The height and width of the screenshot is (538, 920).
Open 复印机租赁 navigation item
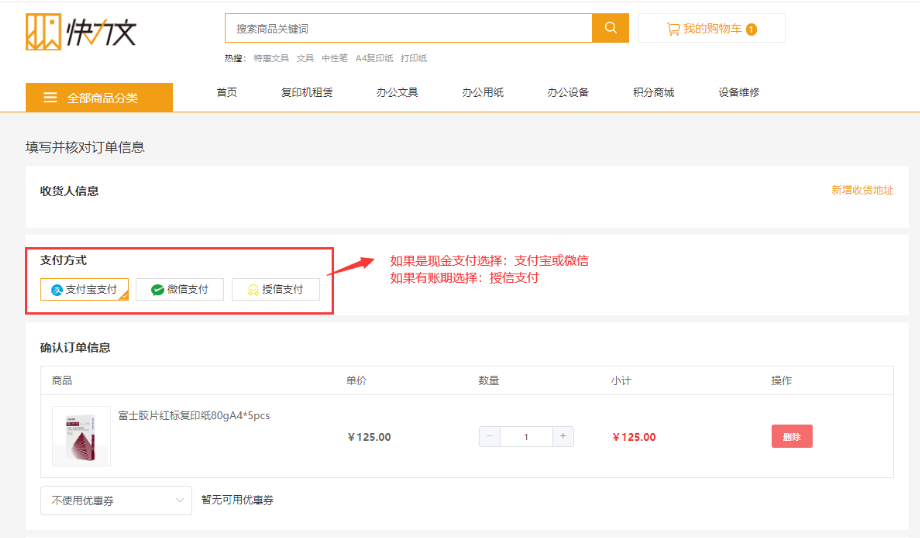click(307, 93)
